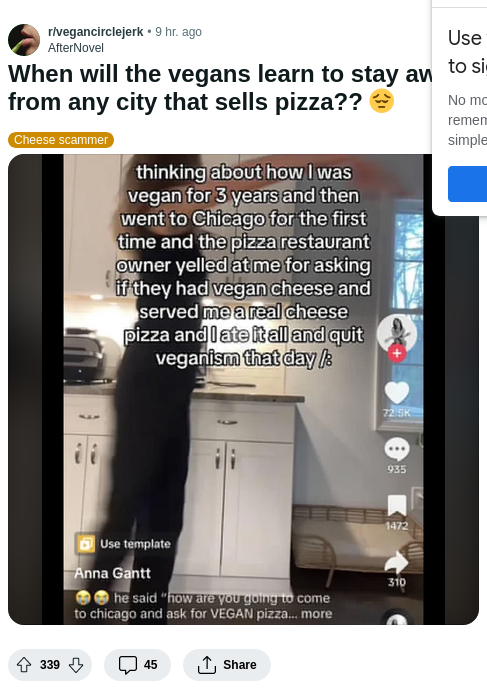
Task: Upvote the post with the up arrow
Action: point(24,665)
